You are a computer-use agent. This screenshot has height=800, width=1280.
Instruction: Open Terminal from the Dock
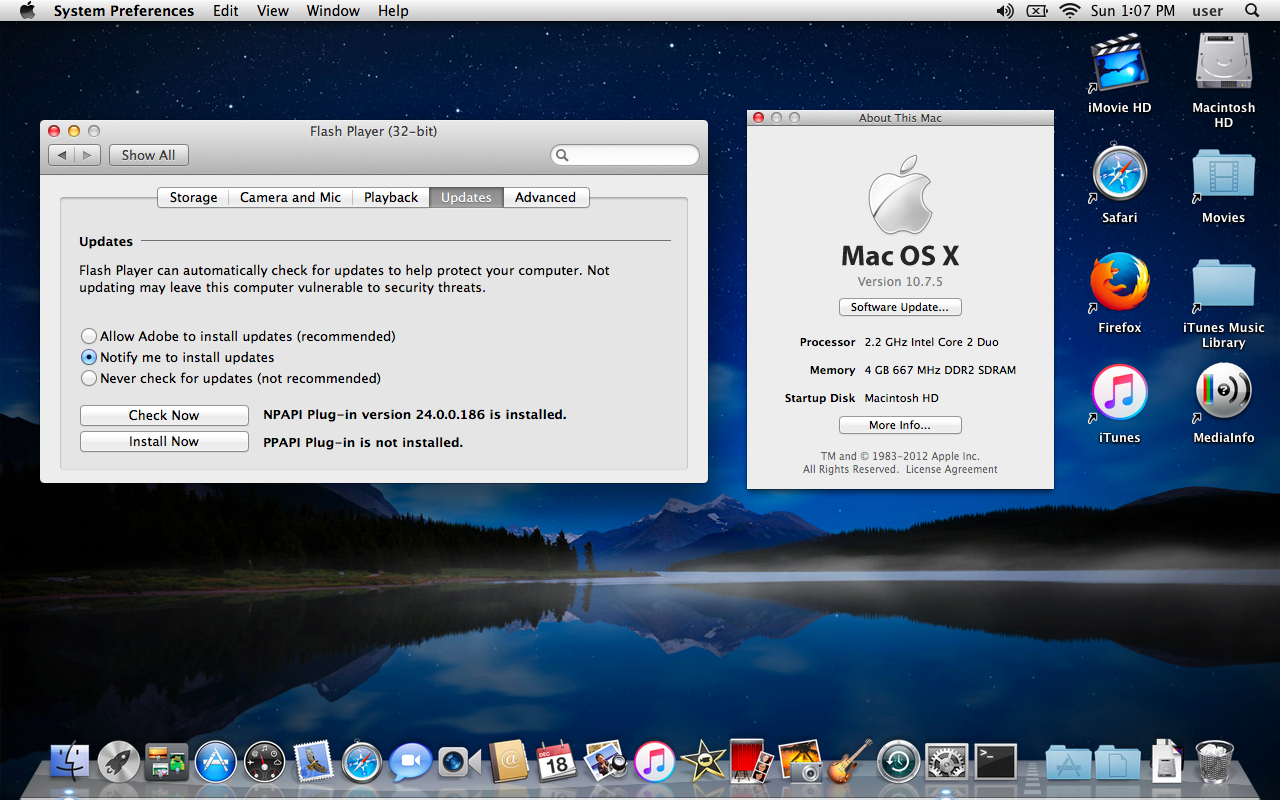pos(995,762)
